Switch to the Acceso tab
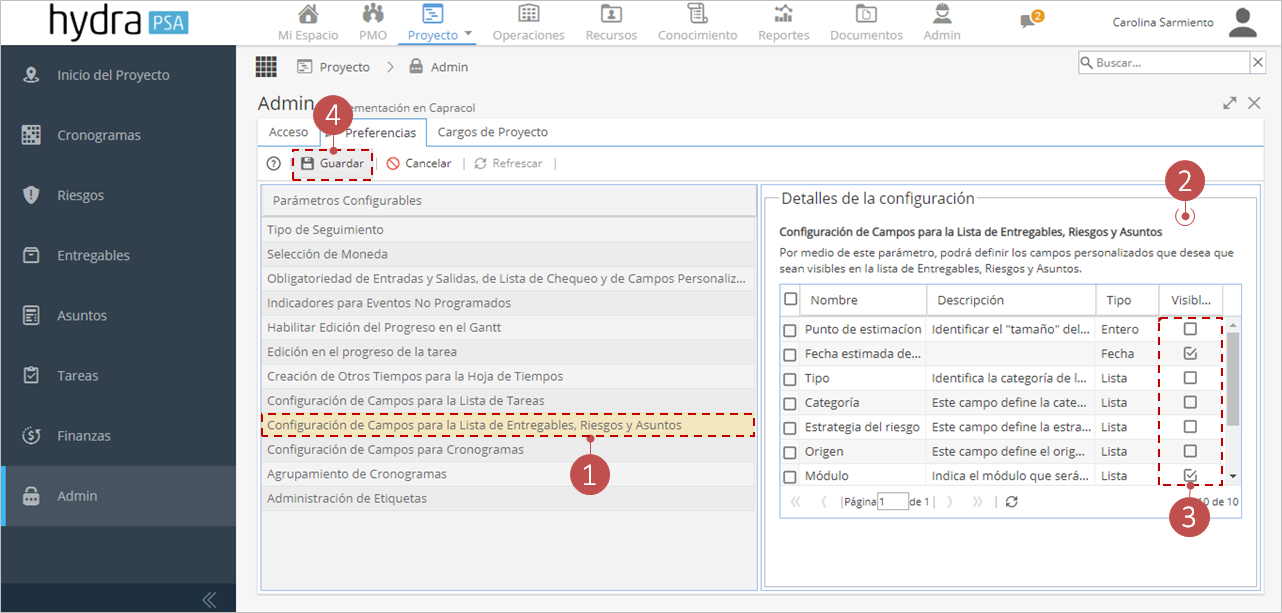1282x613 pixels. coord(288,132)
